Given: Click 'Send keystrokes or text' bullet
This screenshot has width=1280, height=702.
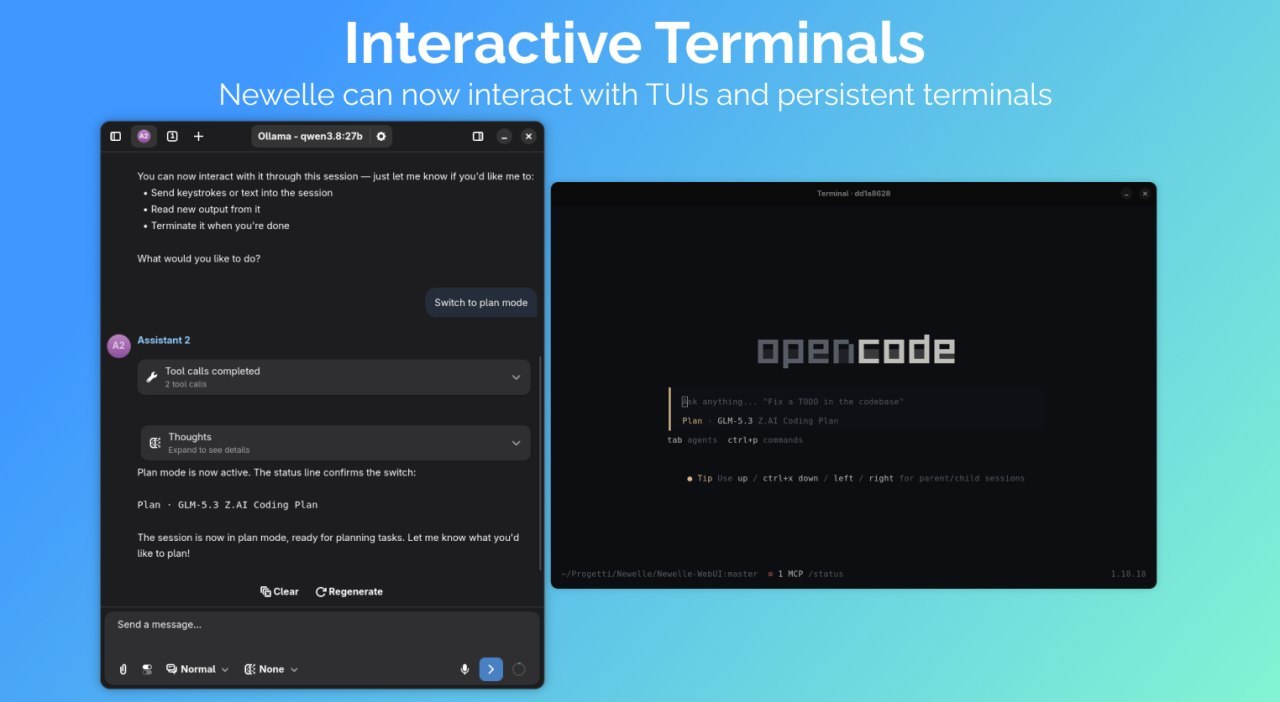Looking at the screenshot, I should click(242, 193).
